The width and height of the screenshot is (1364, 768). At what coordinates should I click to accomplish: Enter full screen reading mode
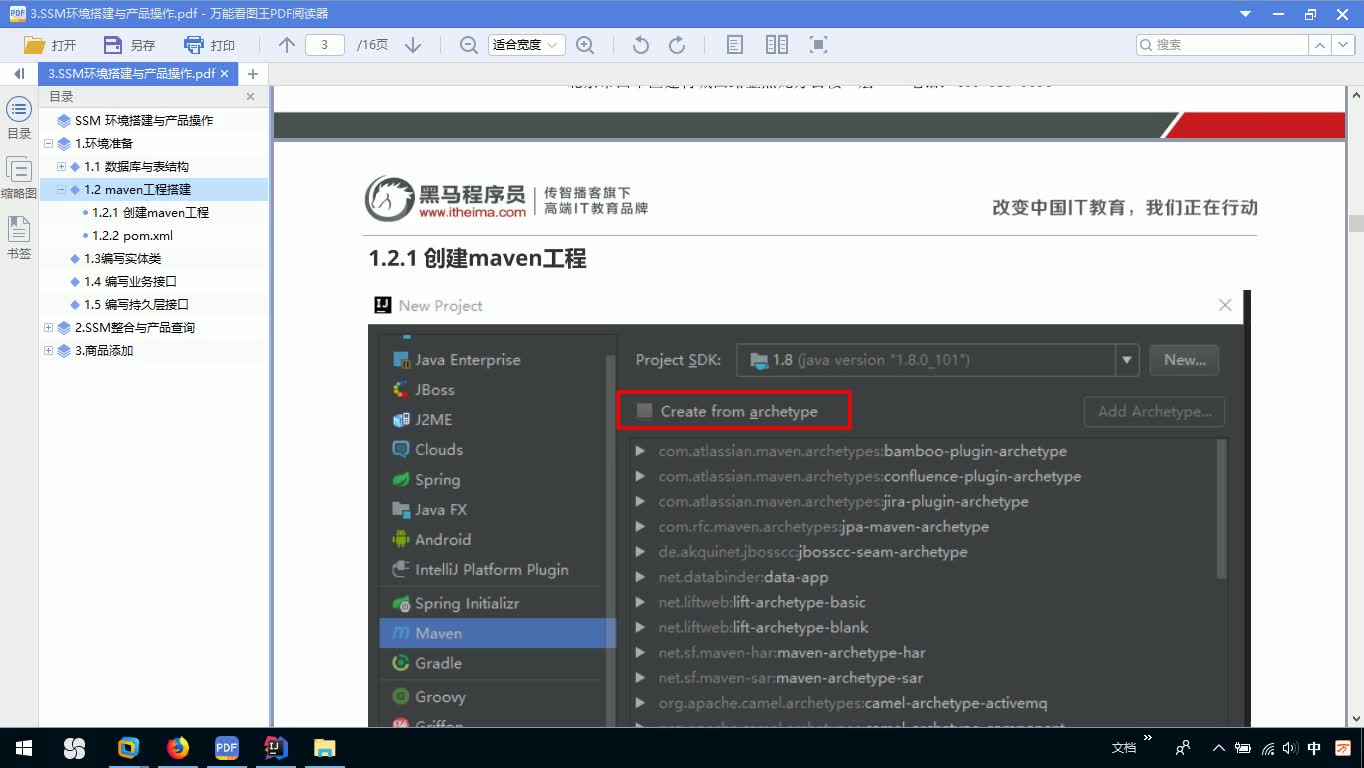[818, 45]
